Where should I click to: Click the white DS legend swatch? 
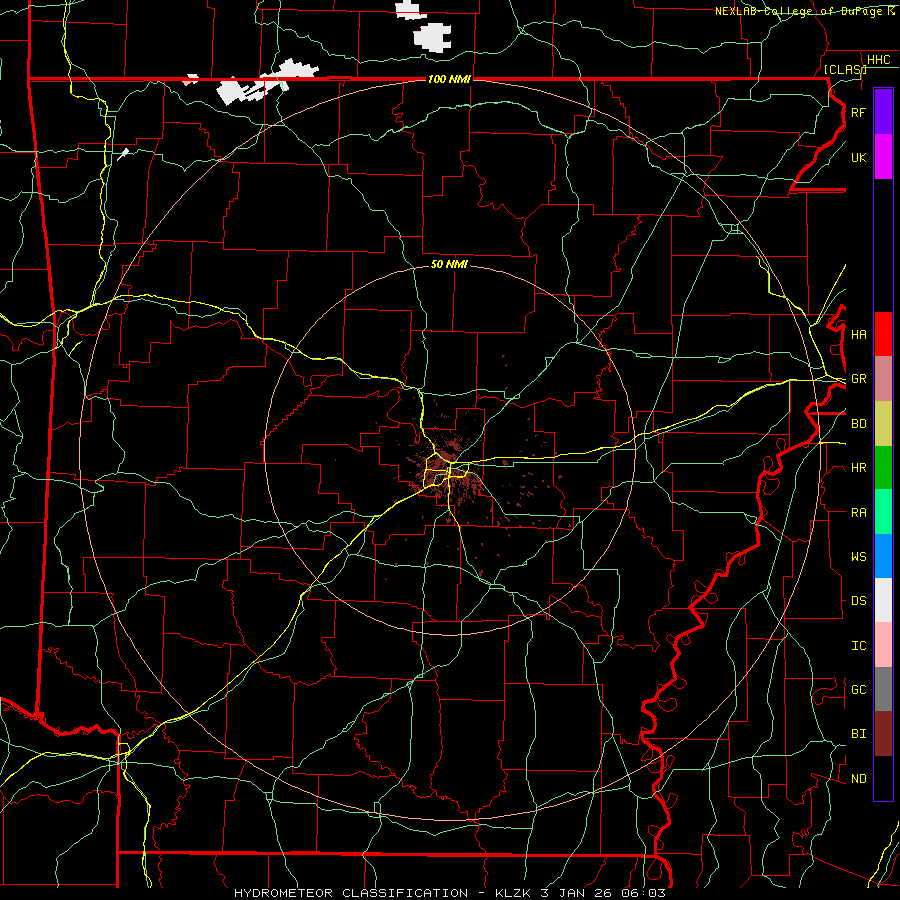[x=883, y=600]
